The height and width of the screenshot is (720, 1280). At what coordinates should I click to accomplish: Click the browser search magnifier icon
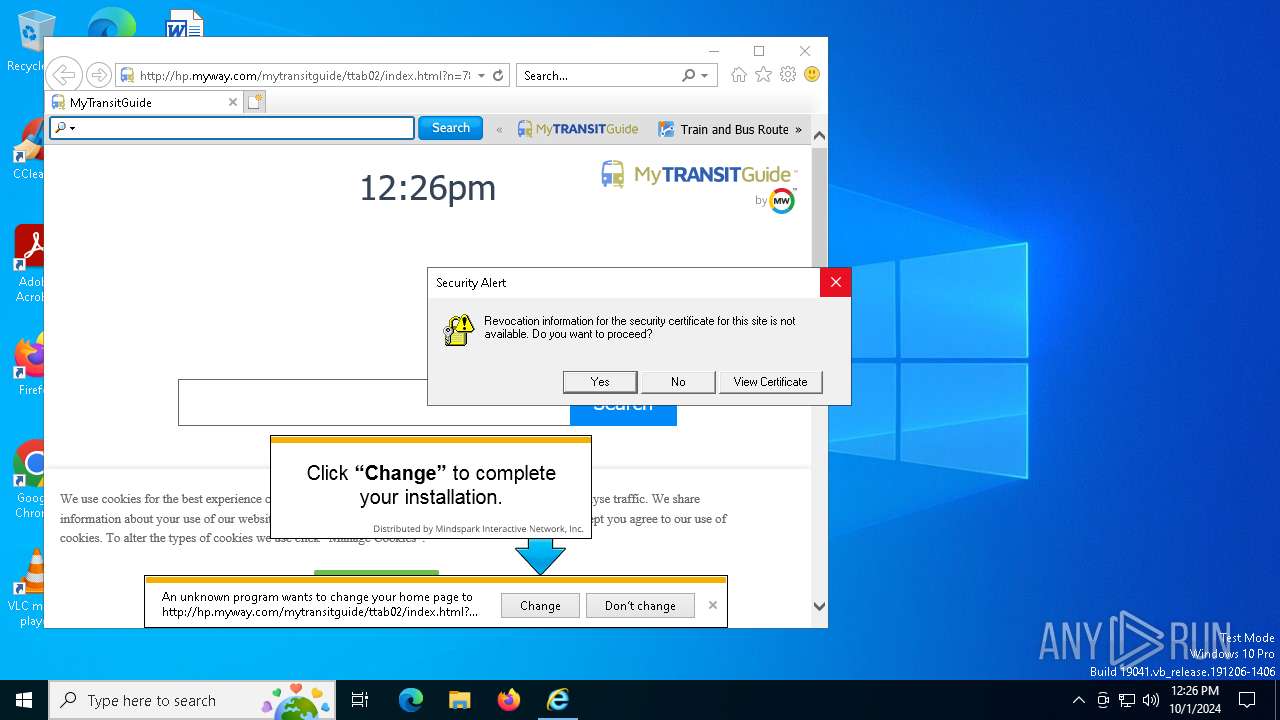[x=689, y=75]
